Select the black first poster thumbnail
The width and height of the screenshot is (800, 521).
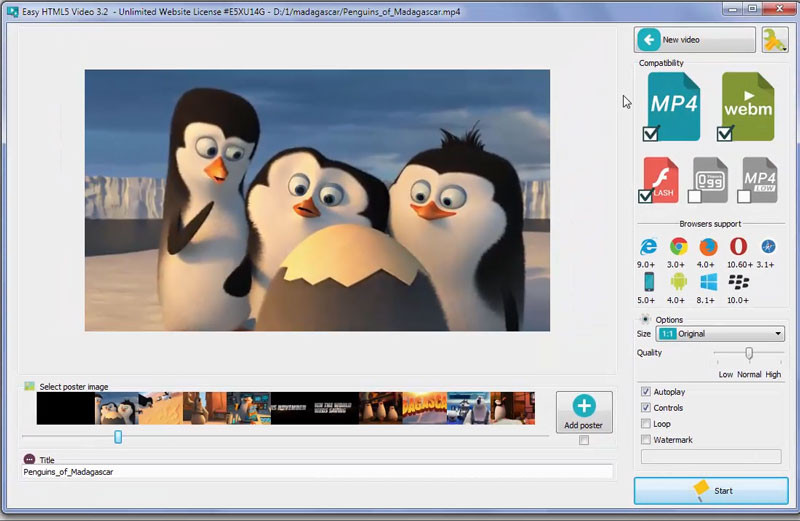(x=66, y=408)
